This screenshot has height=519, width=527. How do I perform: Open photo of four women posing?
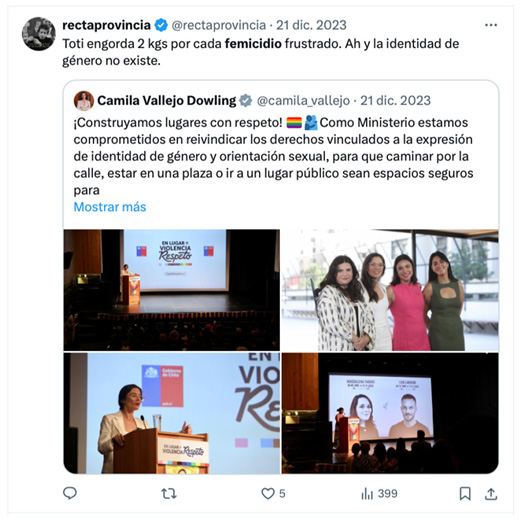coord(390,290)
